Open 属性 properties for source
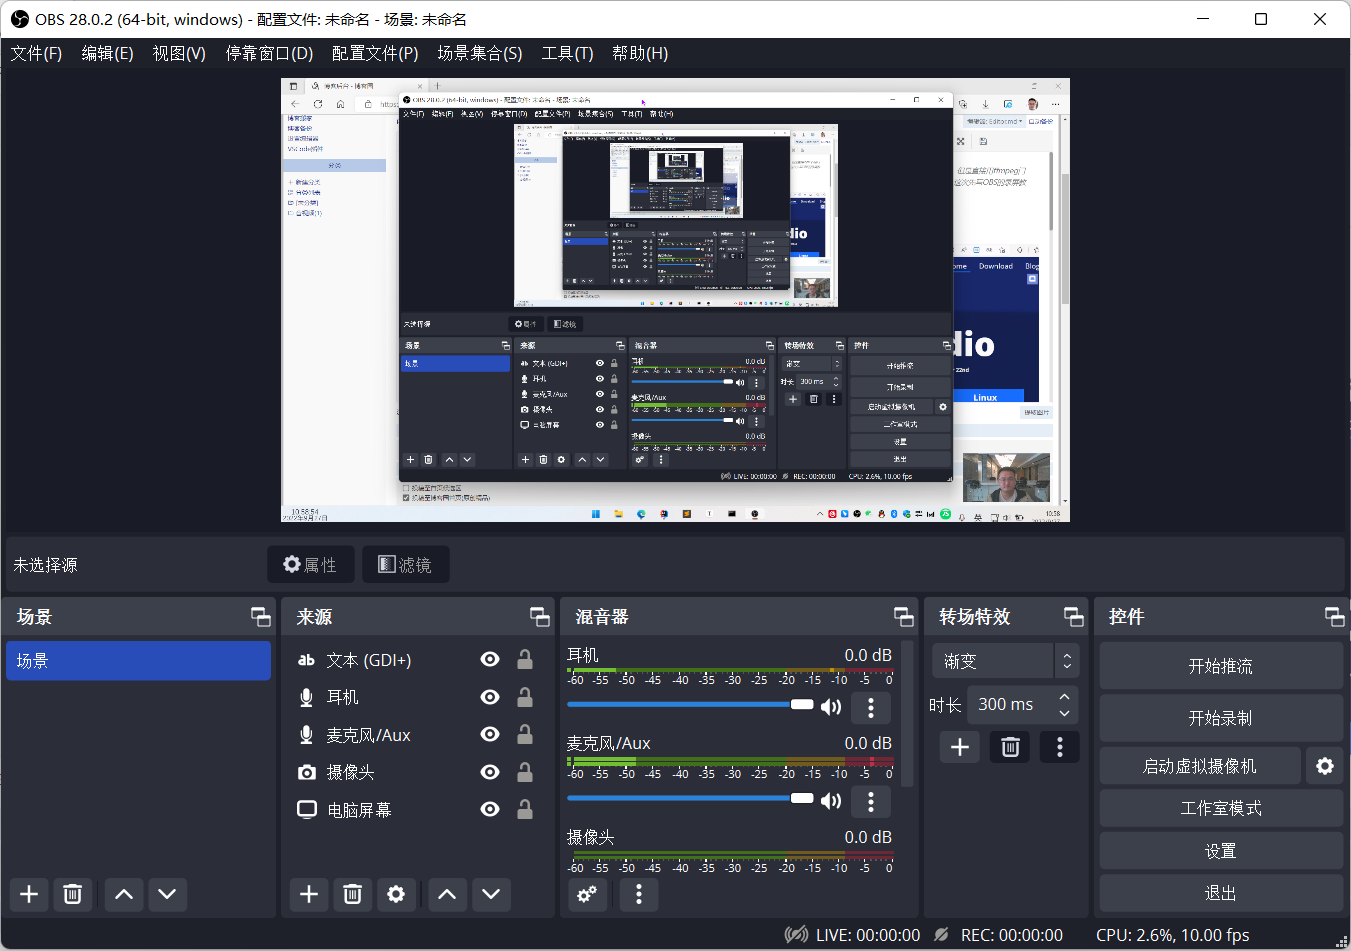The image size is (1351, 951). (310, 565)
